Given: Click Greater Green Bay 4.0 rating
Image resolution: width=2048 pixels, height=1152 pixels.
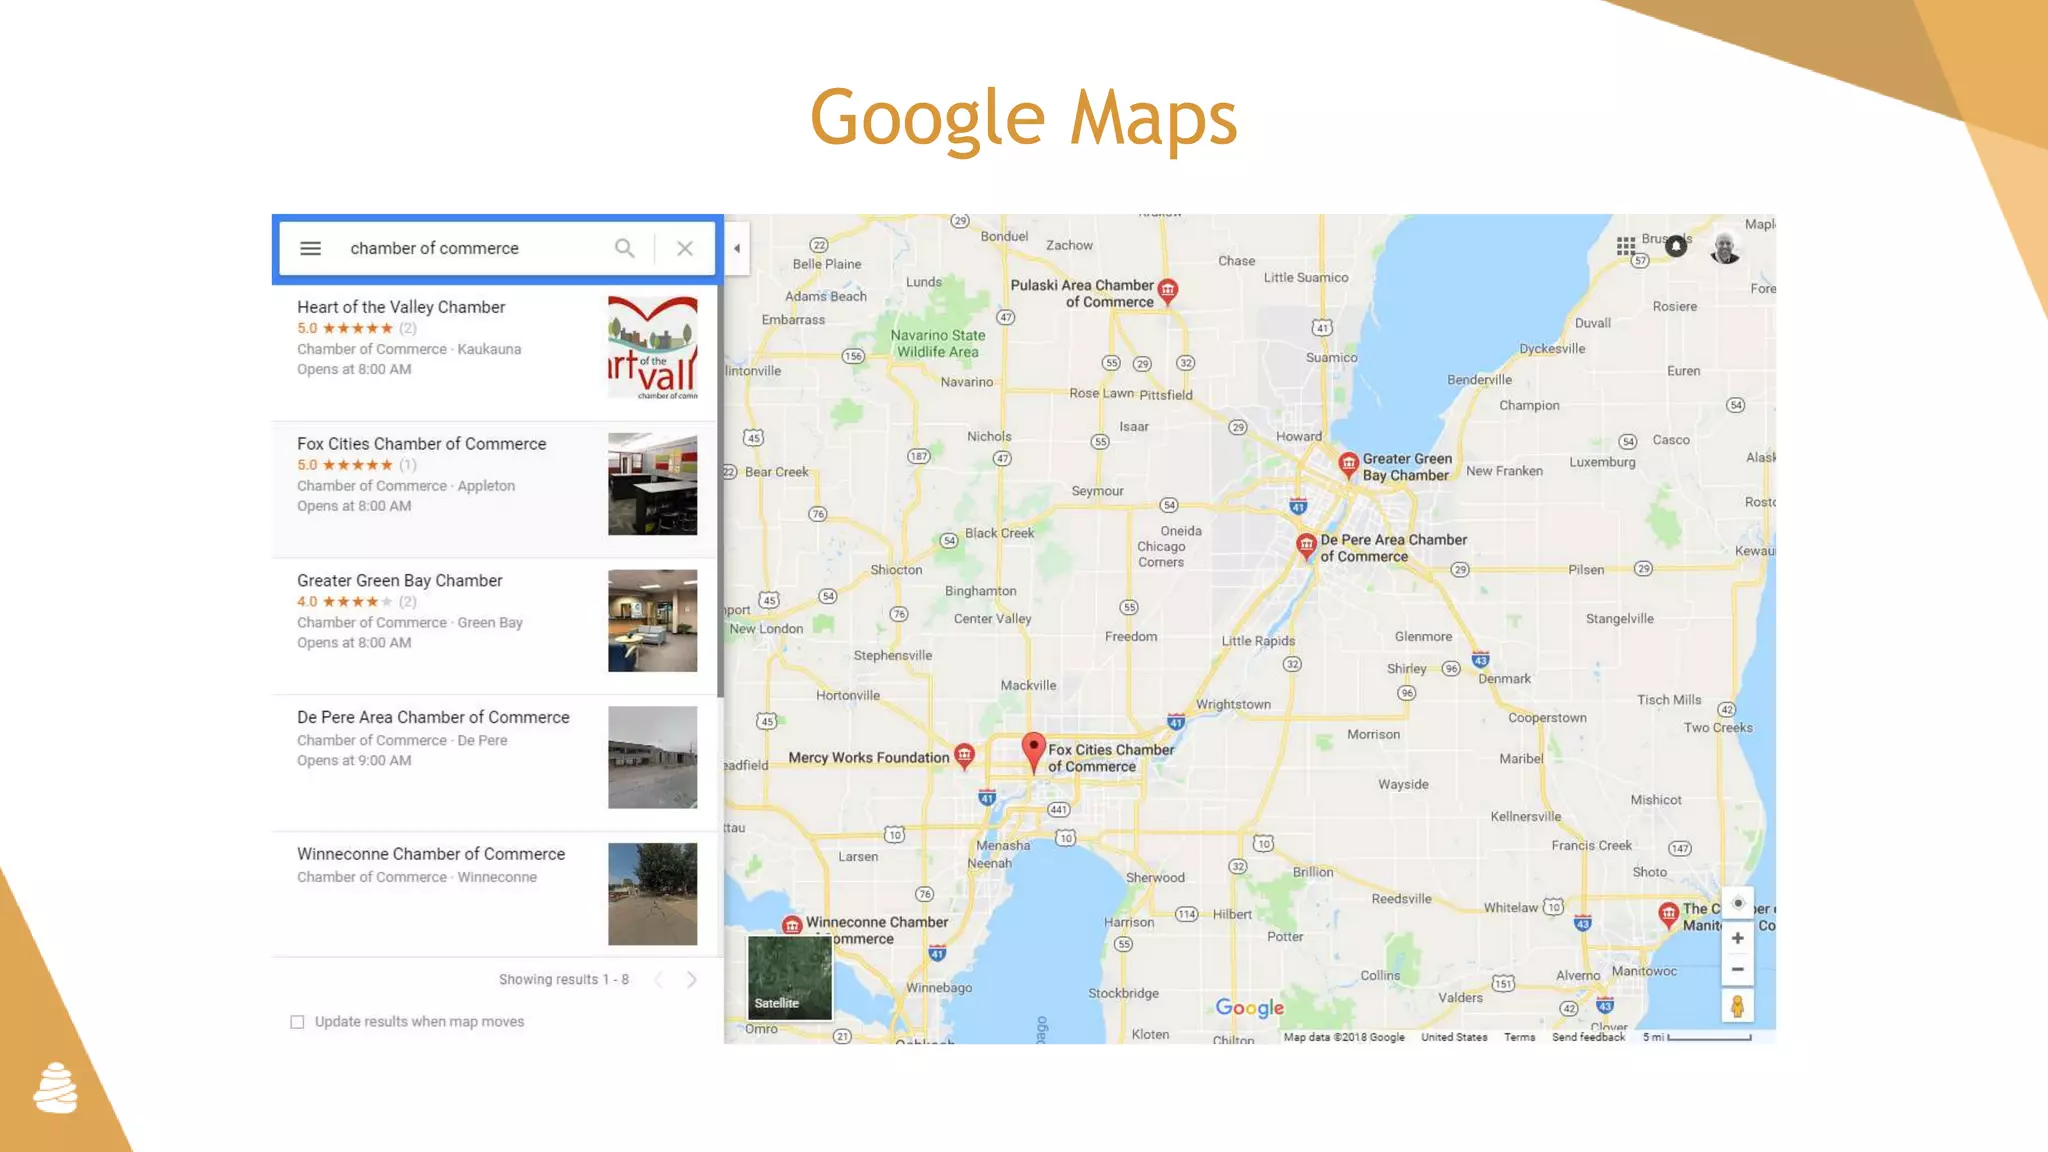Looking at the screenshot, I should (357, 602).
